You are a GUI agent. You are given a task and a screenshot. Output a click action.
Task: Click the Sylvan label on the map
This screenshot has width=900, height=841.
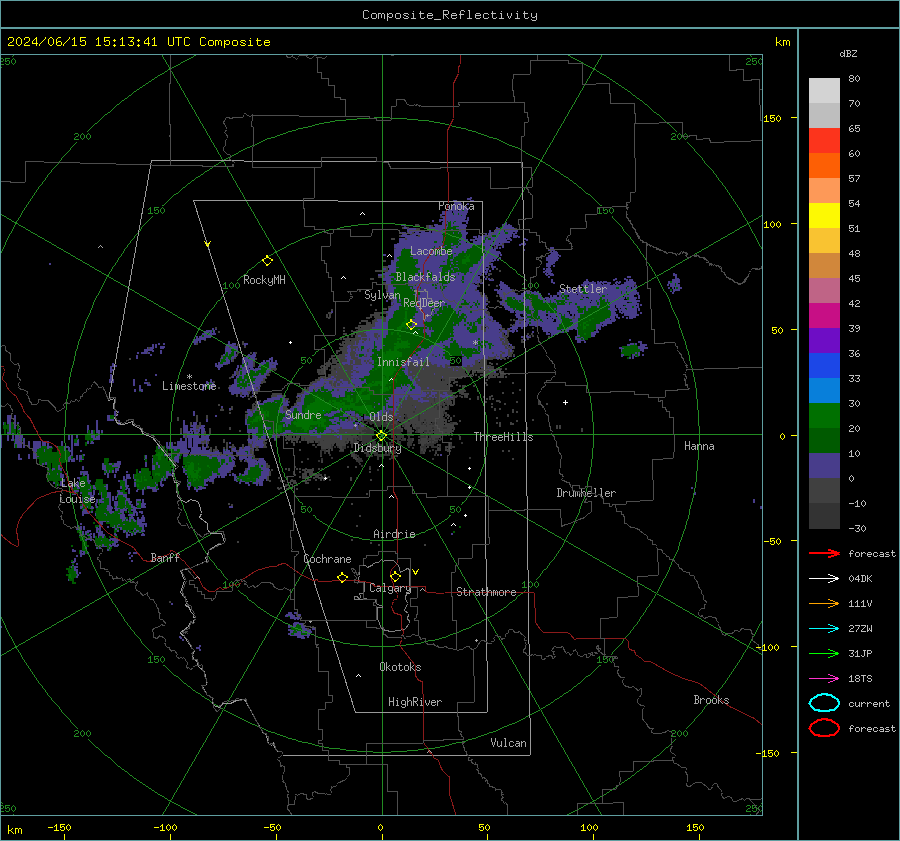click(x=382, y=295)
